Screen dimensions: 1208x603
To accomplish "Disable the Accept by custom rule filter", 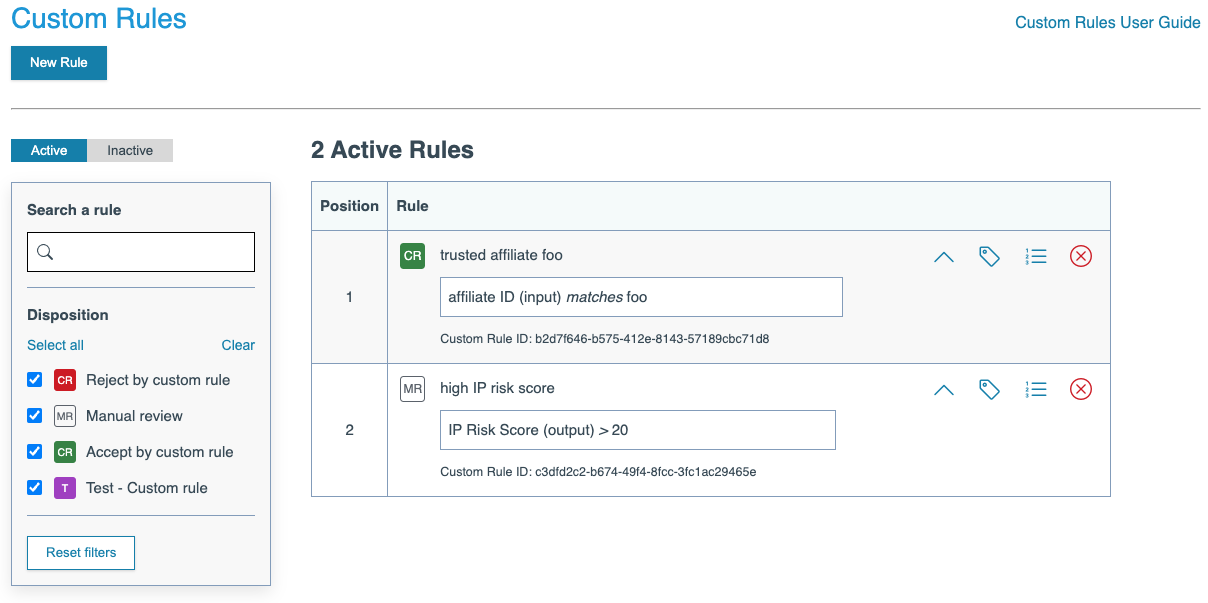I will [x=35, y=452].
